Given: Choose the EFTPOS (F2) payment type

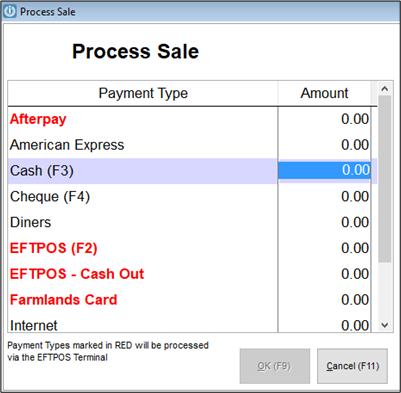Looking at the screenshot, I should coord(53,248).
